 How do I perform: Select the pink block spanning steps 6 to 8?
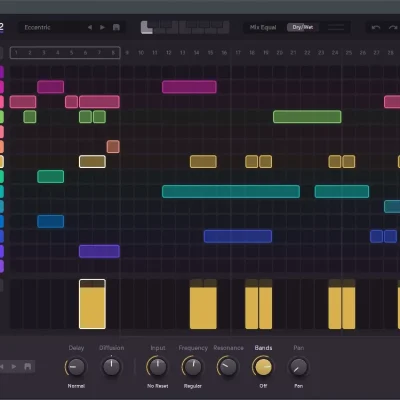coord(99,102)
